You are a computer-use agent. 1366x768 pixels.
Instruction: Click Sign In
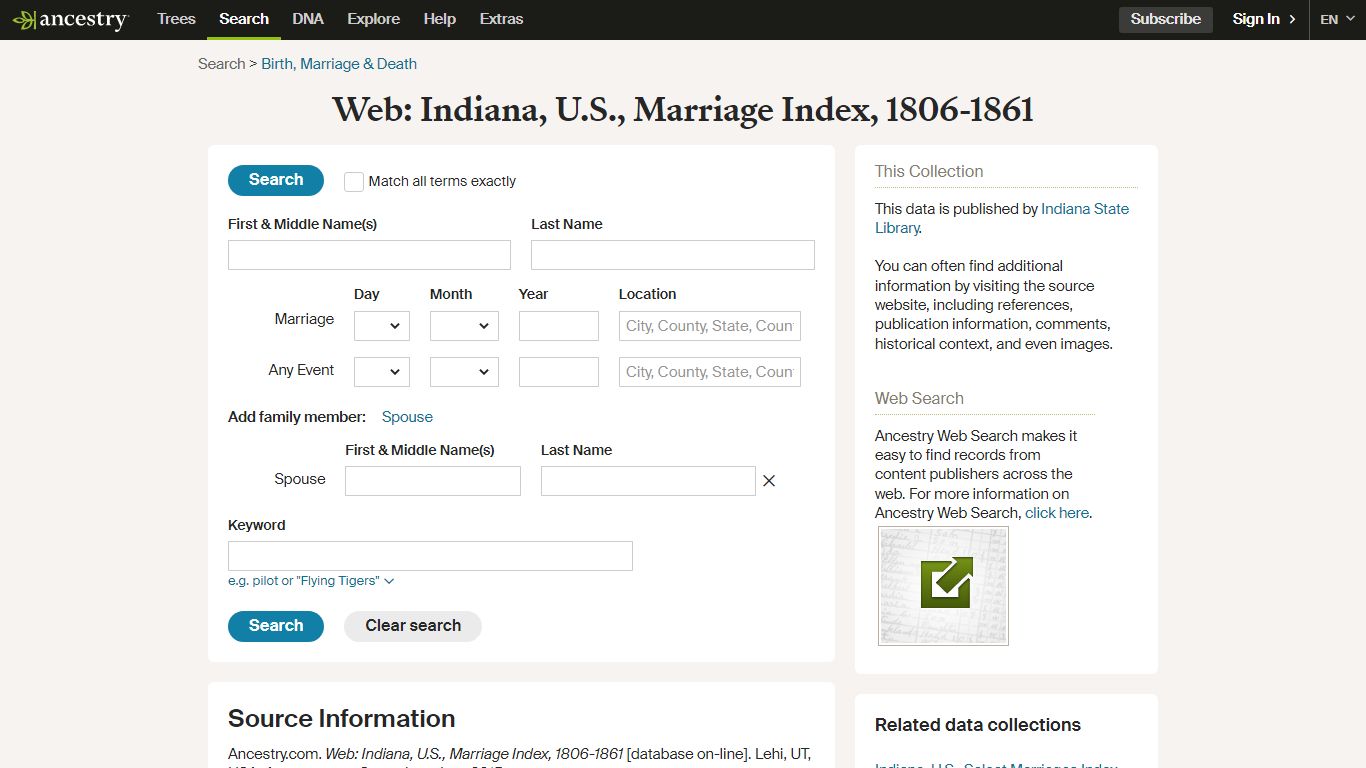(x=1264, y=19)
